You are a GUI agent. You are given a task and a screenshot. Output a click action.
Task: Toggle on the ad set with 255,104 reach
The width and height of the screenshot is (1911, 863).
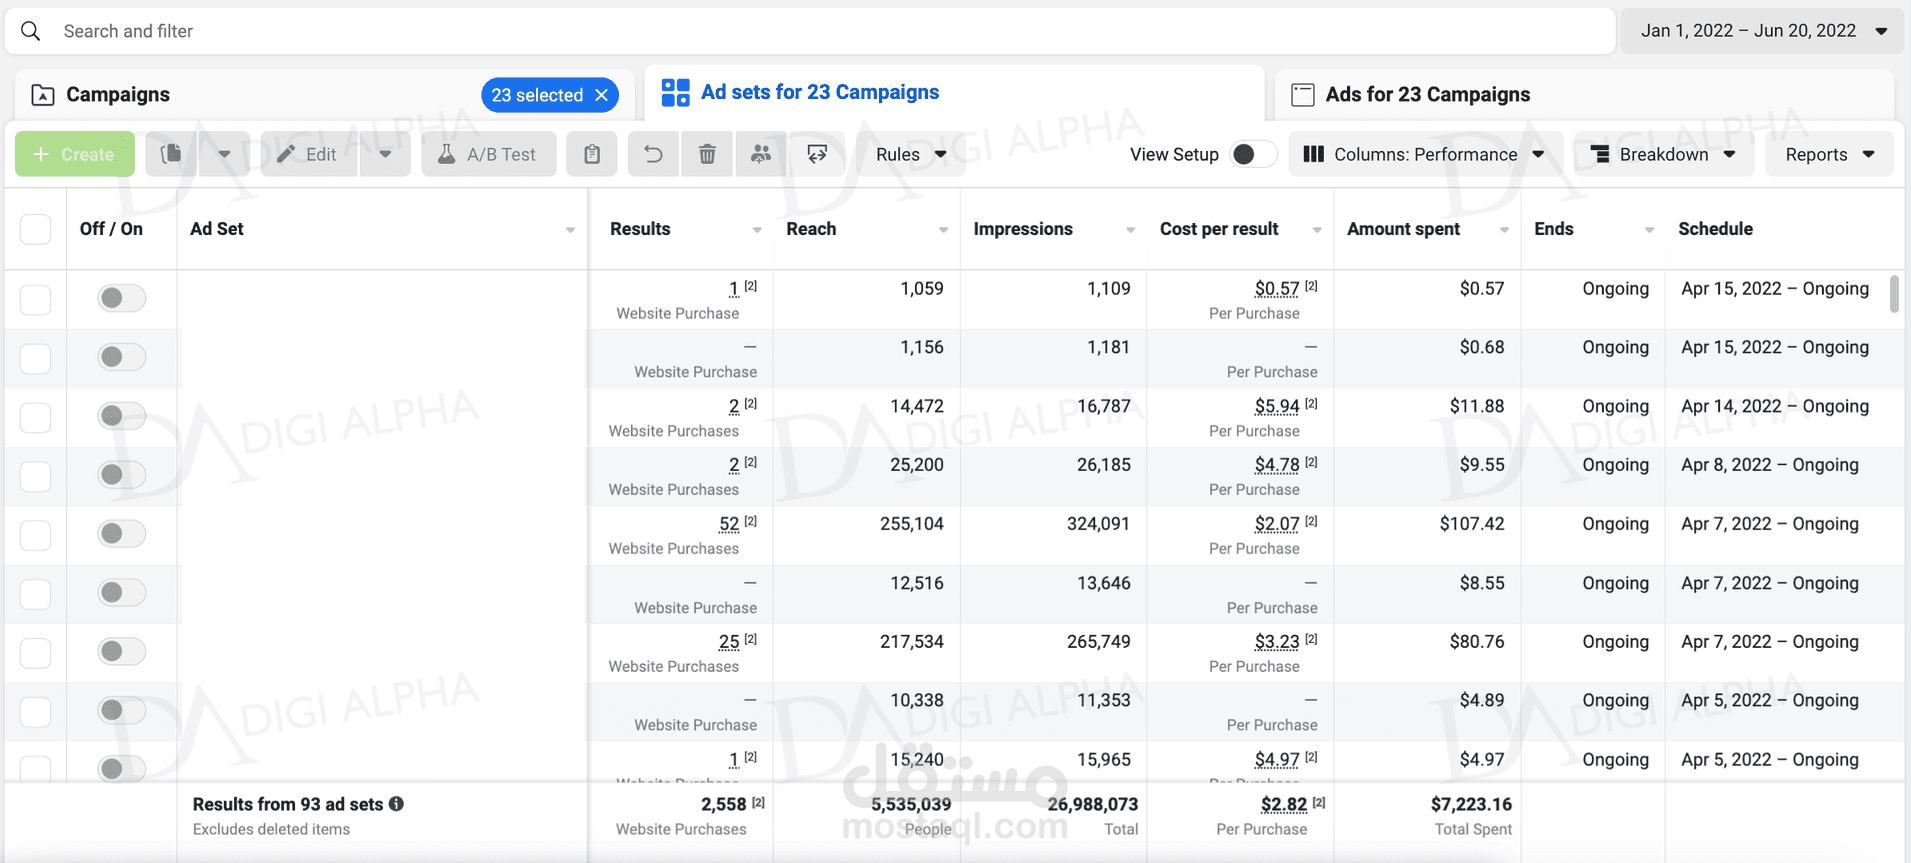click(121, 533)
